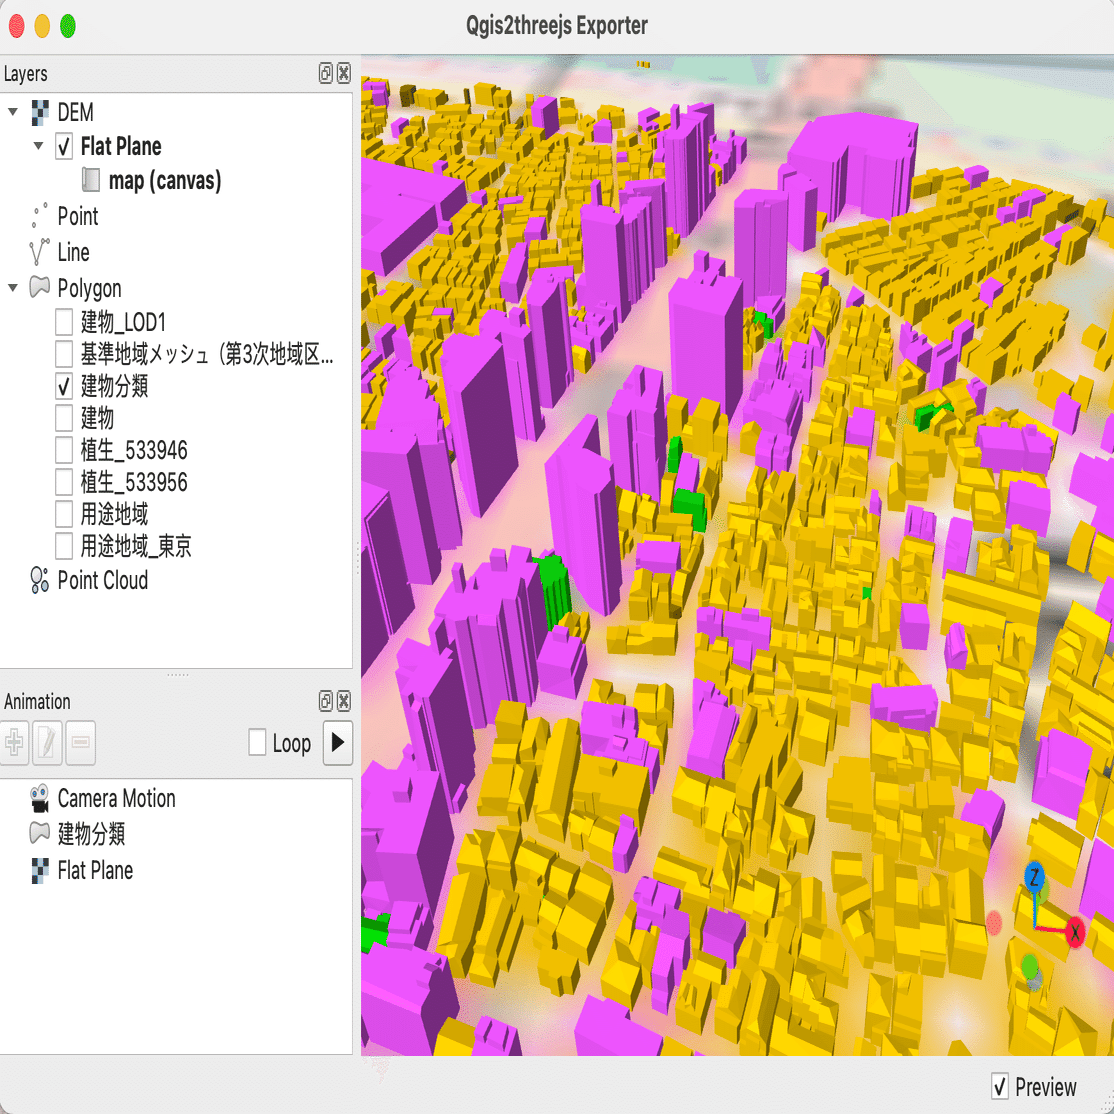Select the Point Cloud group label
The image size is (1114, 1114).
click(103, 580)
